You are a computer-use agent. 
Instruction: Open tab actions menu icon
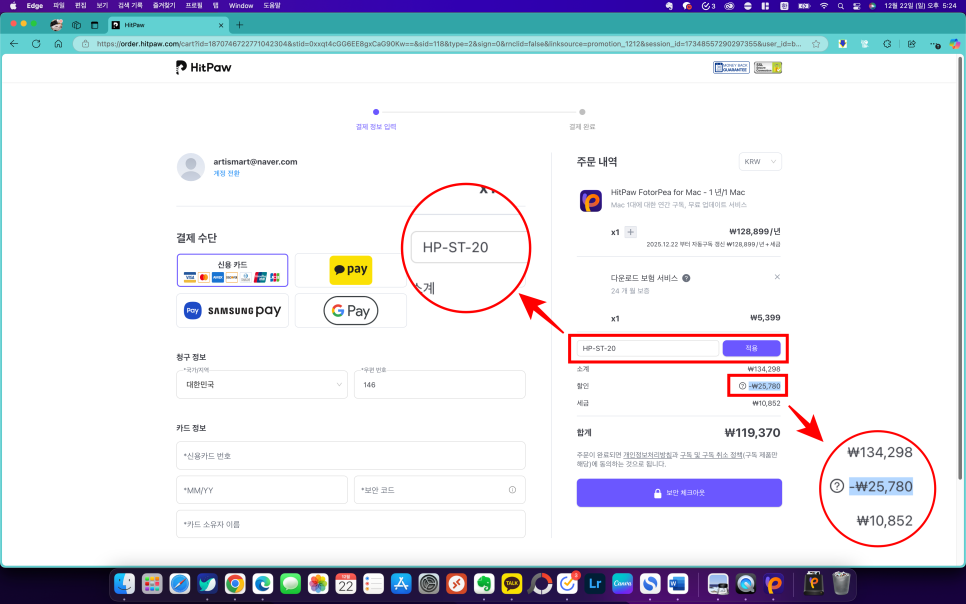point(94,25)
